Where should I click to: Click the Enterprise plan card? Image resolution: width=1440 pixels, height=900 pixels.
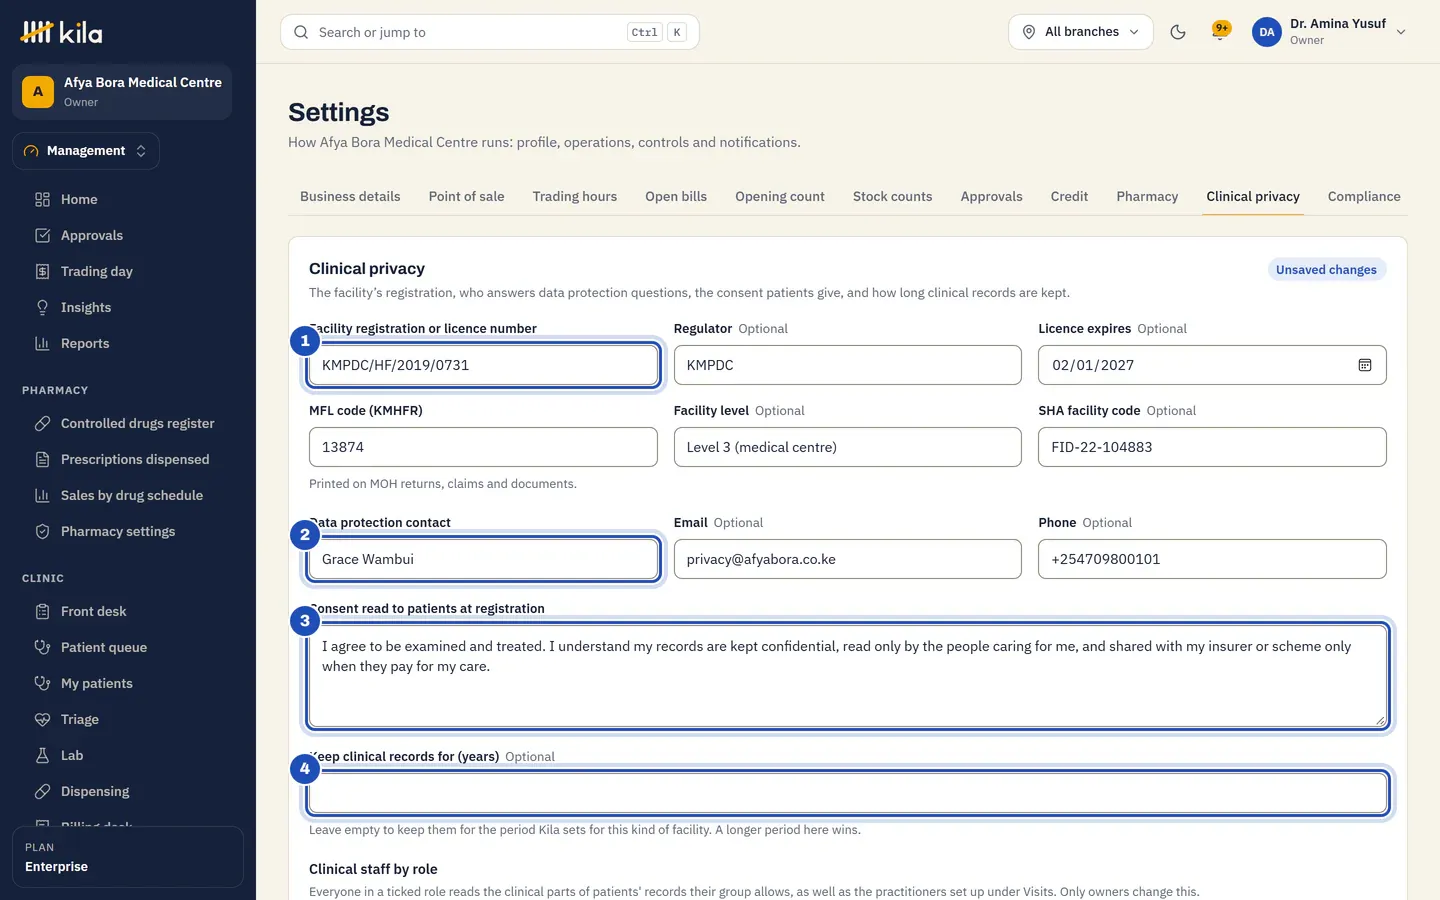(x=128, y=857)
